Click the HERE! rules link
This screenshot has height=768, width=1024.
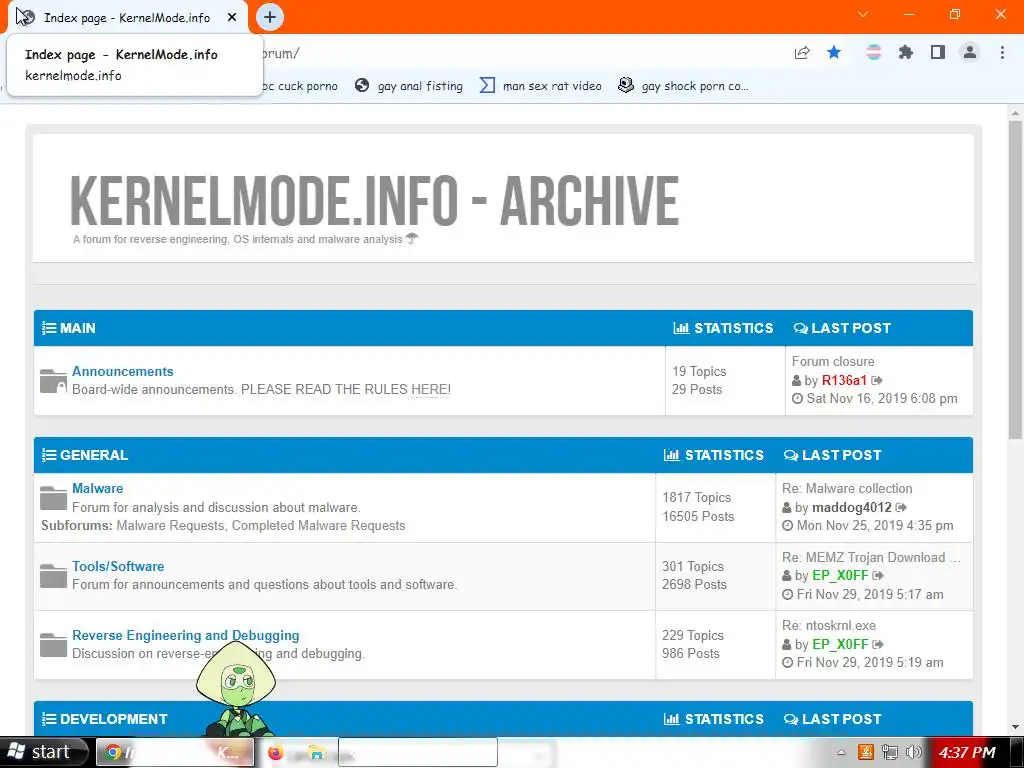[430, 389]
